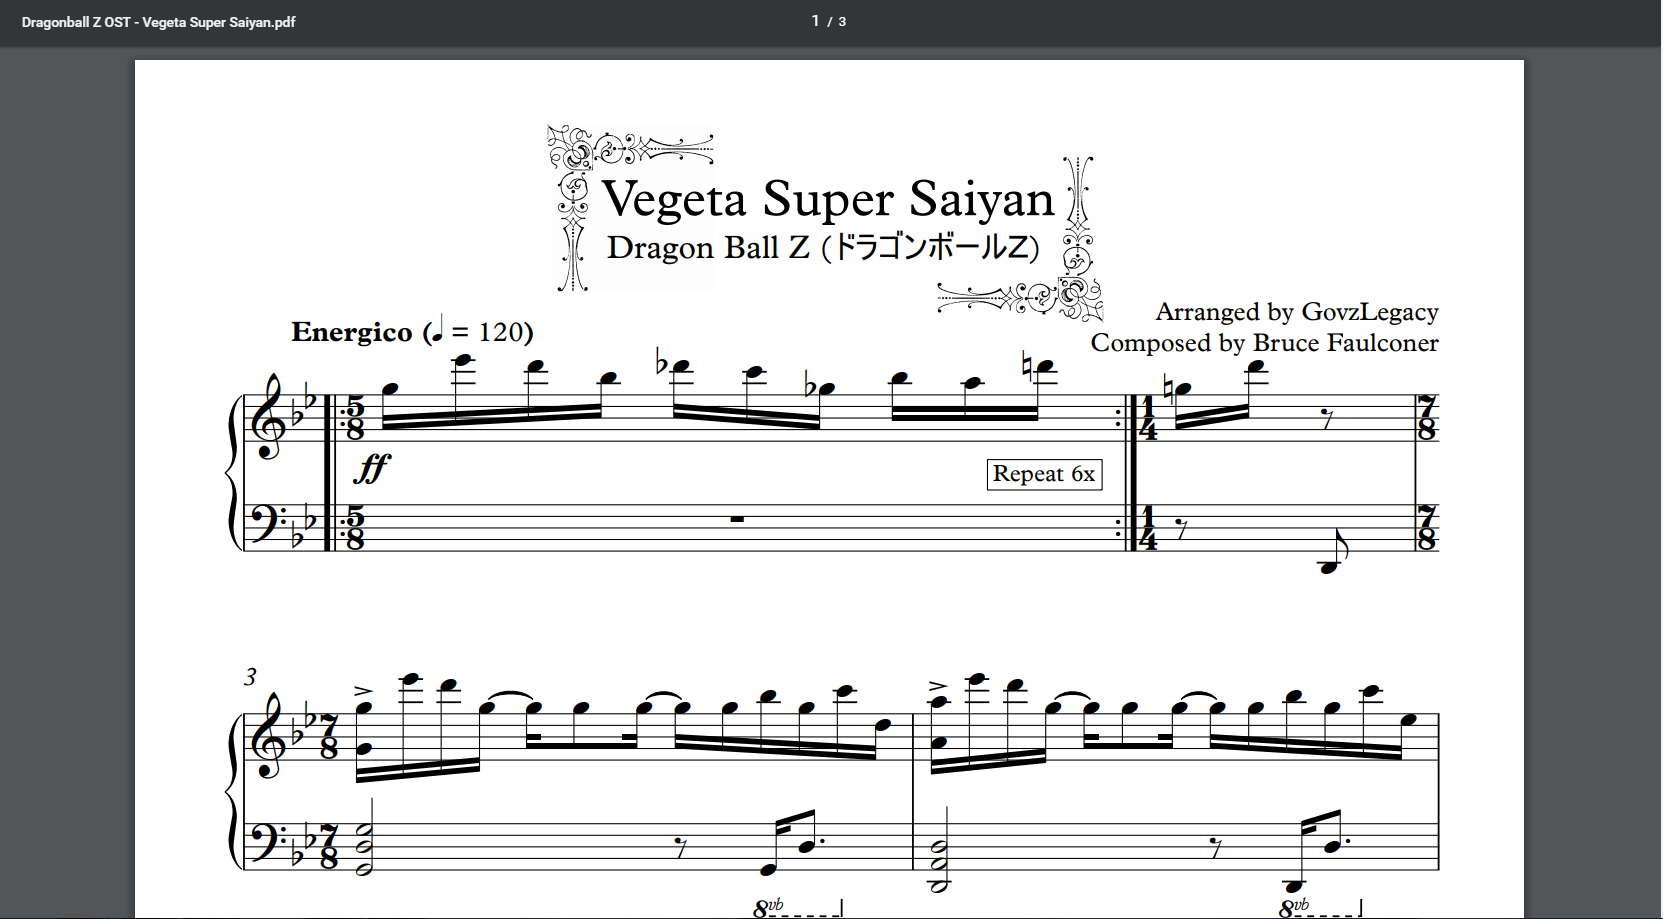Click the Dragon Ball Z subtitle line
Screen dimensions: 1663x919
(x=822, y=247)
